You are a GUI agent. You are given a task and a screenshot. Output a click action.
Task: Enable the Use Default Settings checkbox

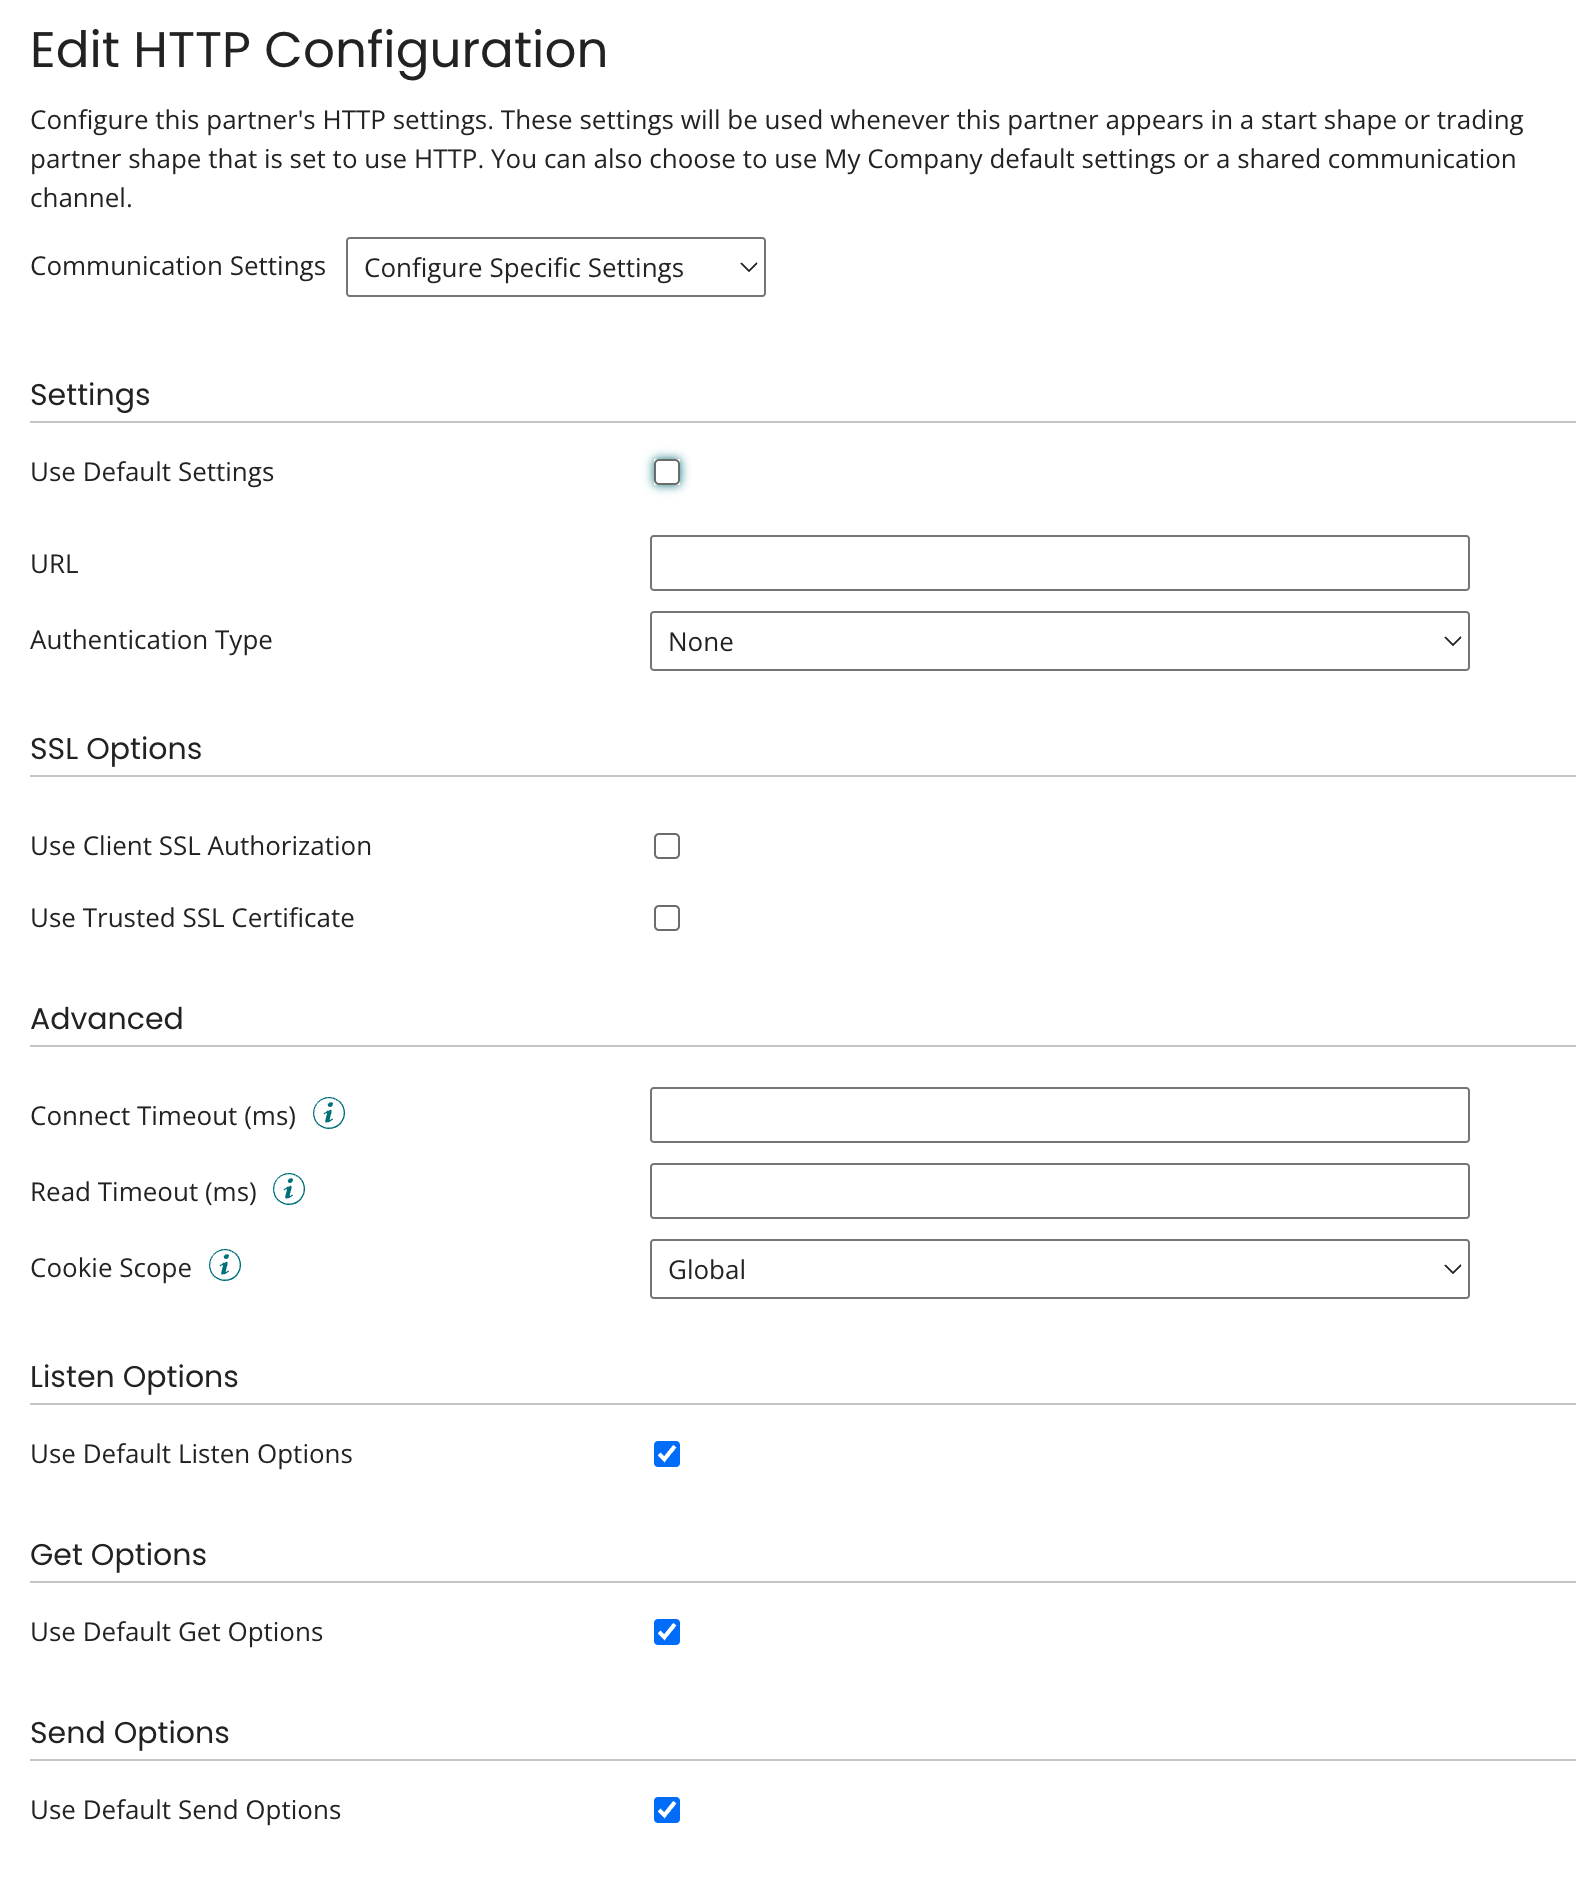pyautogui.click(x=667, y=471)
